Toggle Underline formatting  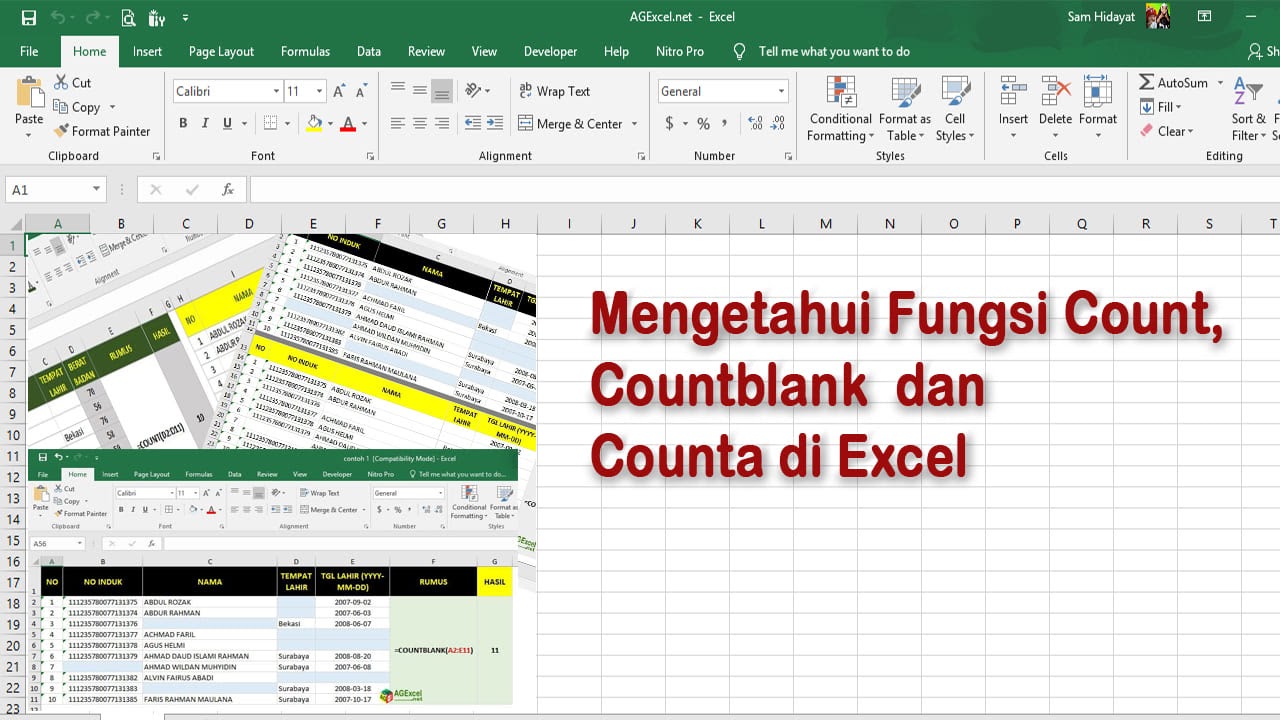(x=228, y=123)
